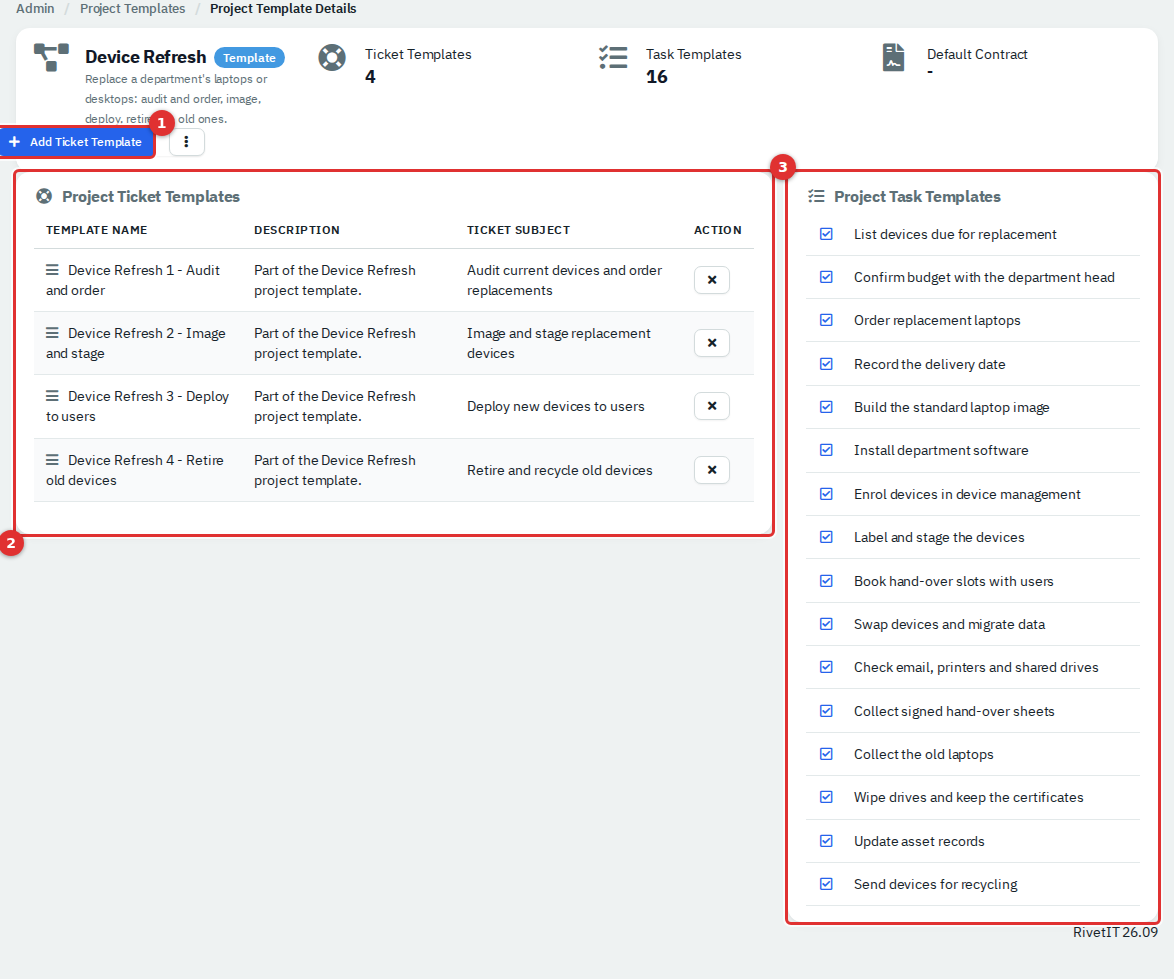Click Project Template Details breadcrumb text
Viewport: 1174px width, 979px height.
click(283, 9)
